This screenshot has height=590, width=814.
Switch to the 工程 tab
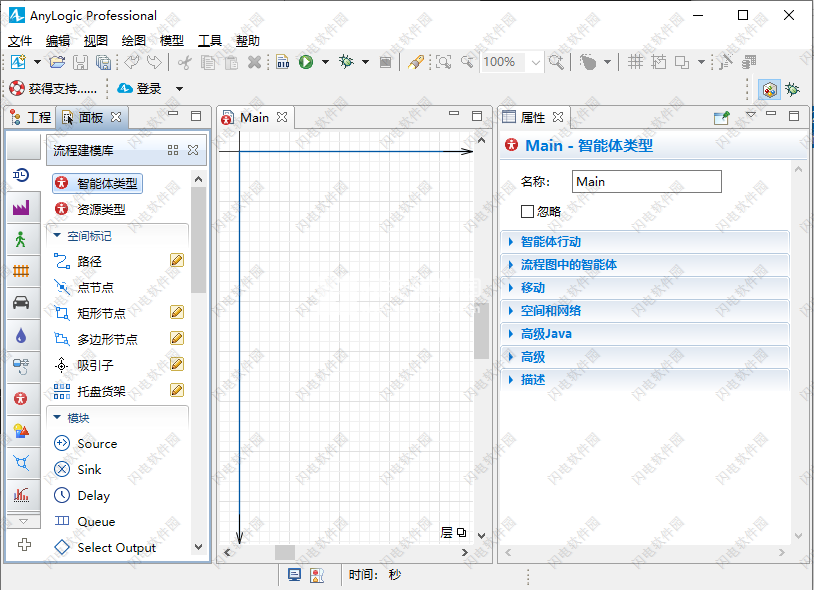point(31,118)
